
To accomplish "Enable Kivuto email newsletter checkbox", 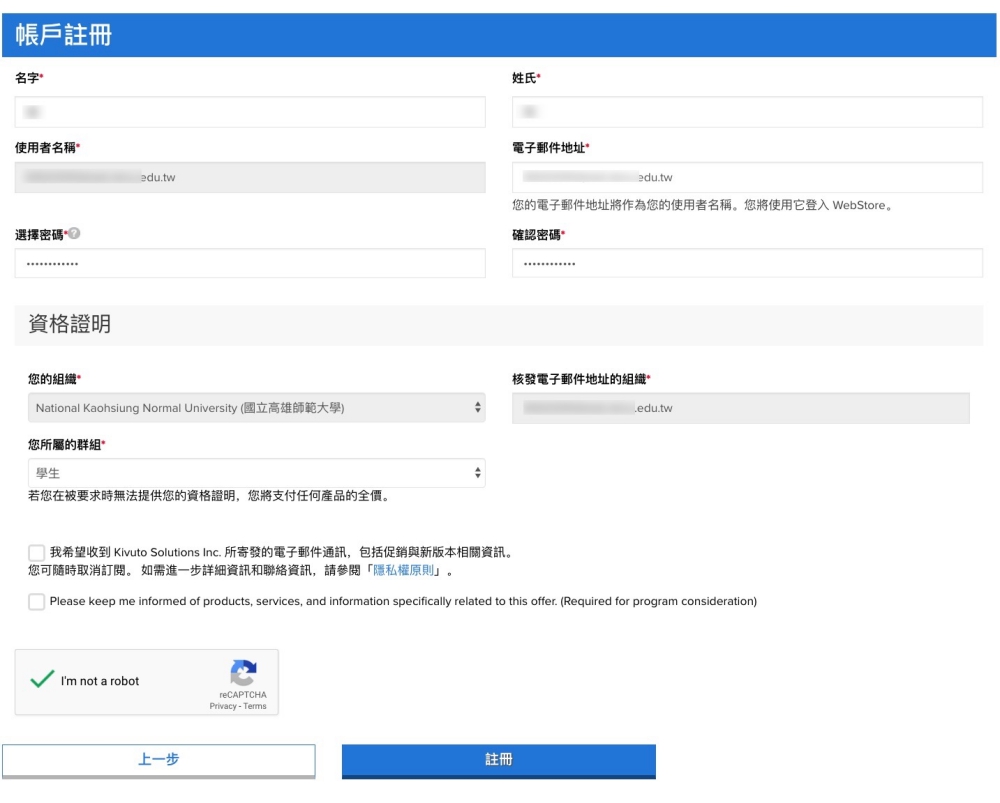I will (x=37, y=552).
